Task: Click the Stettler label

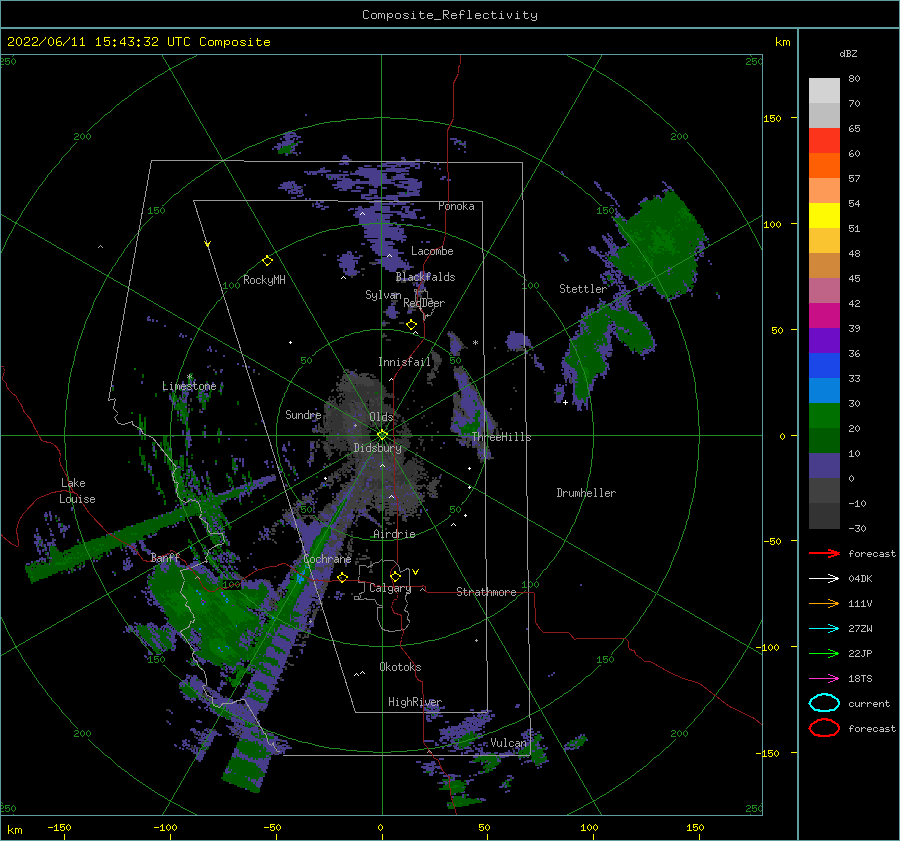Action: coord(583,289)
